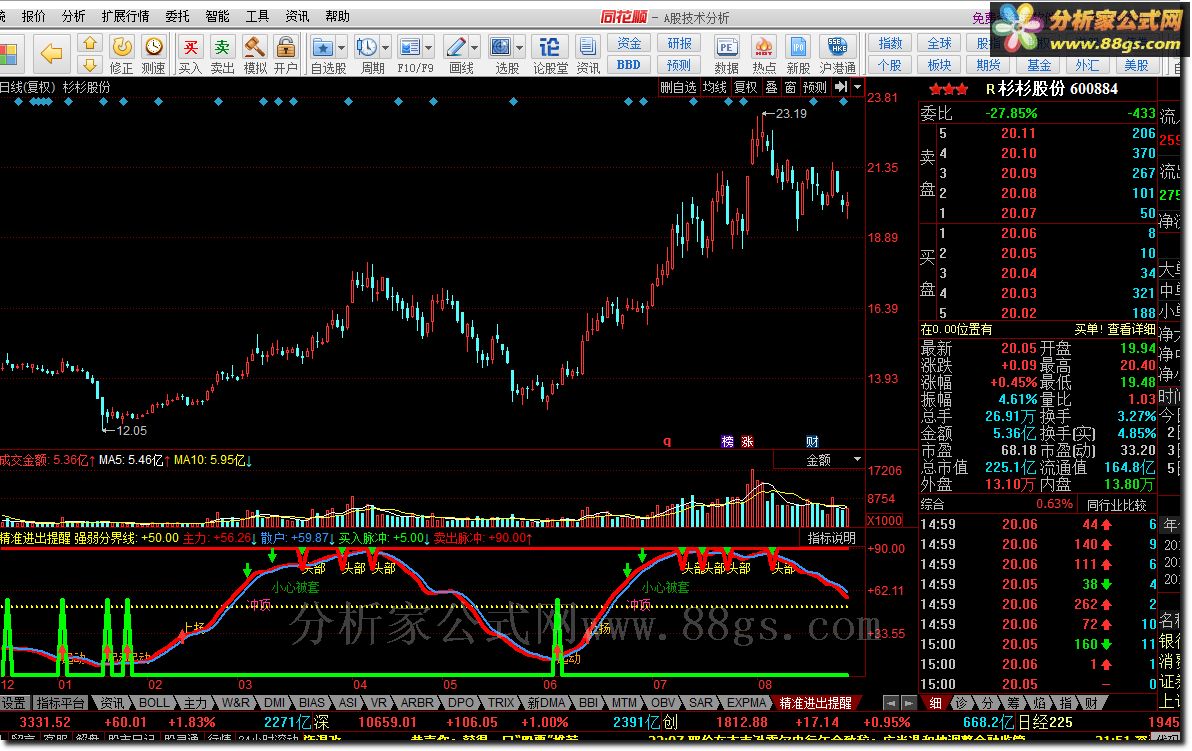
Task: Click the 测速 clock icon
Action: 154,48
